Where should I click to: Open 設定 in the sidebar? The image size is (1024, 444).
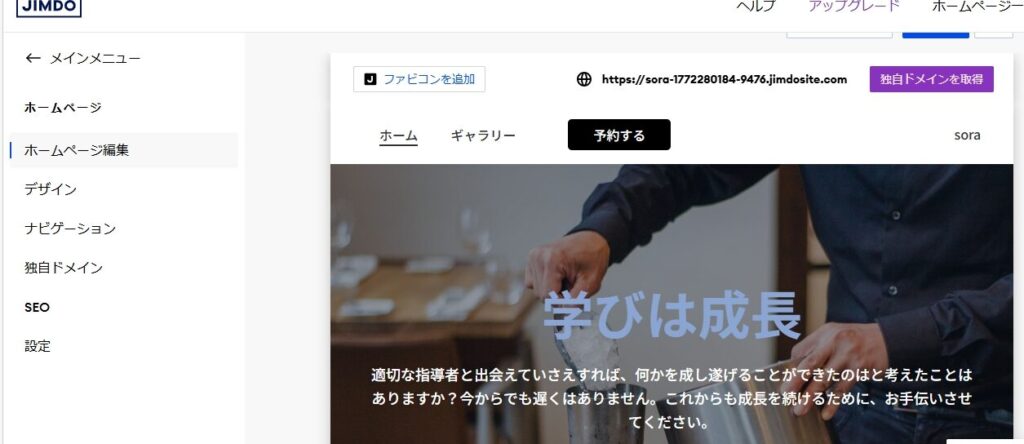click(37, 346)
